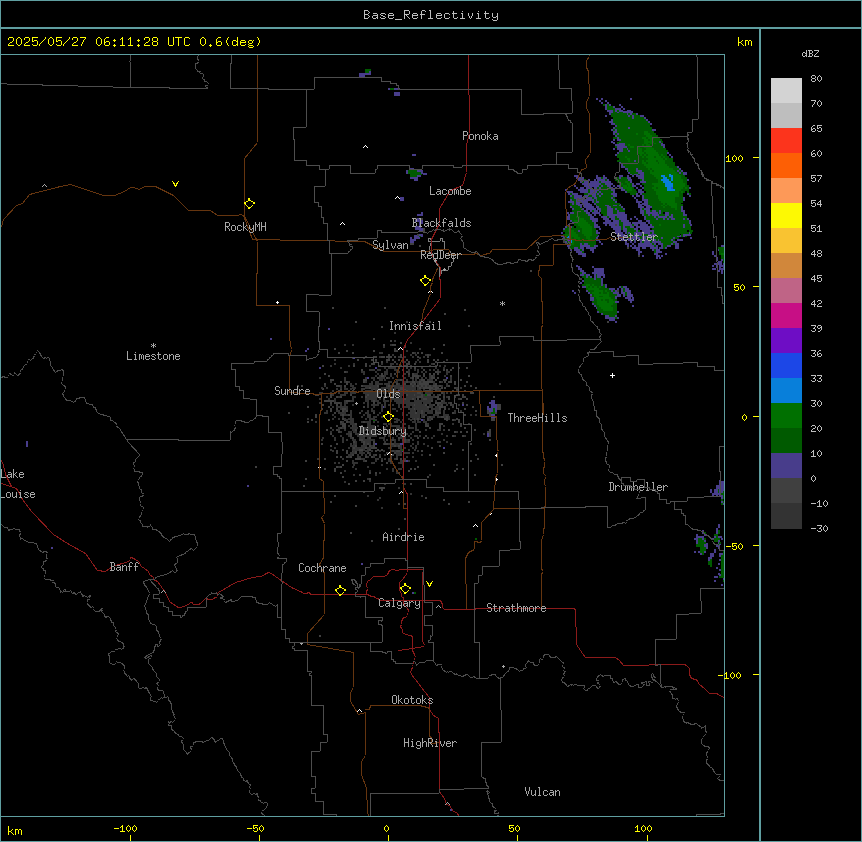Select the Calgary label

[x=400, y=603]
